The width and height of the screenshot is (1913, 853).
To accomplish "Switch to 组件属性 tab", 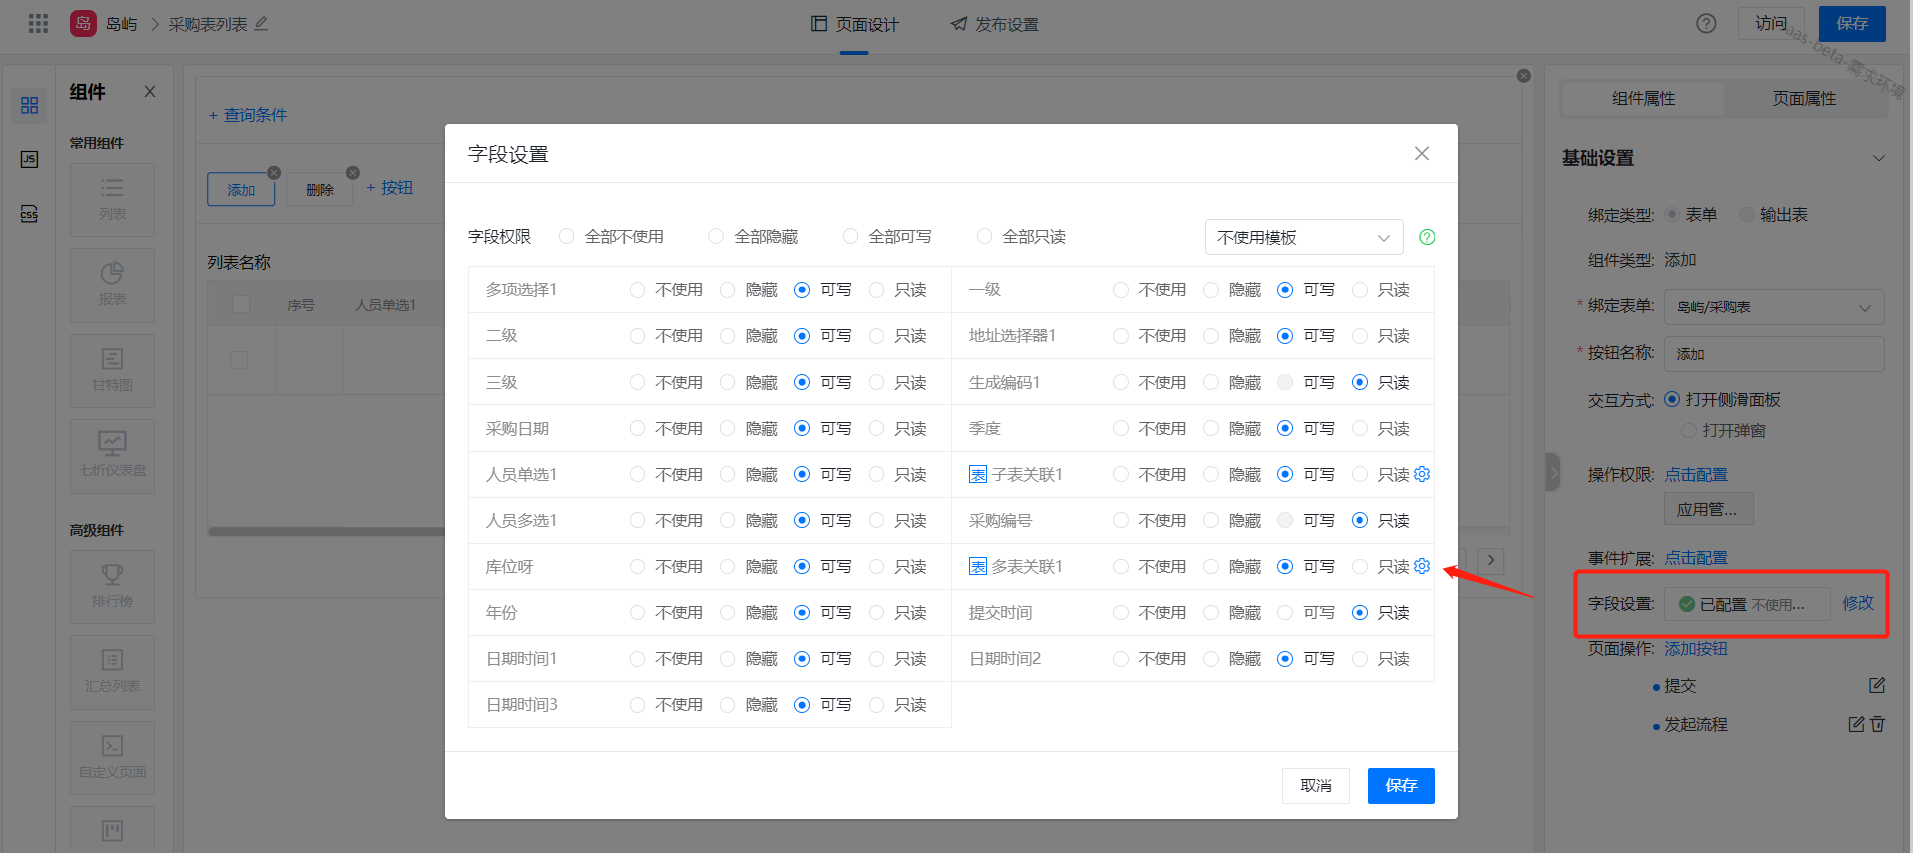I will (1643, 98).
